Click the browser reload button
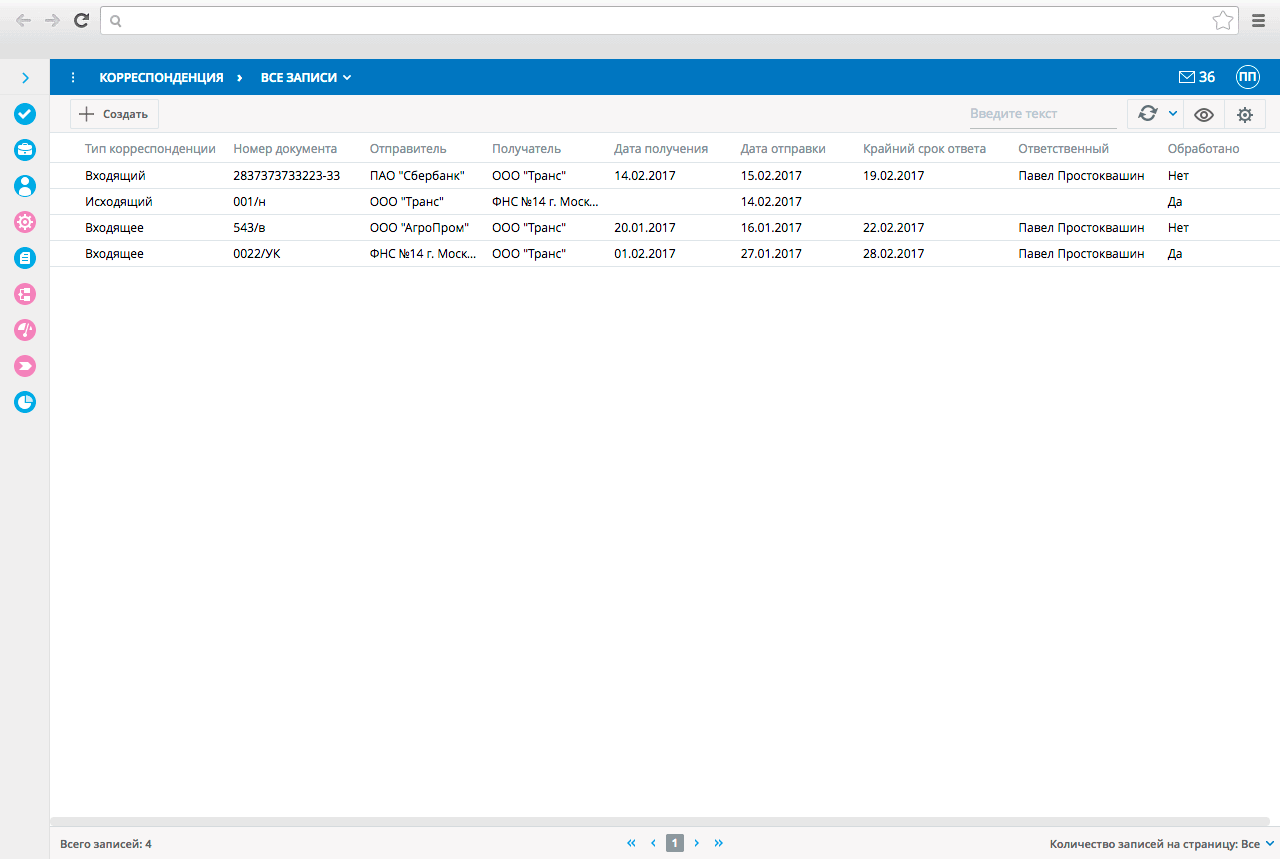The height and width of the screenshot is (859, 1280). [x=81, y=20]
